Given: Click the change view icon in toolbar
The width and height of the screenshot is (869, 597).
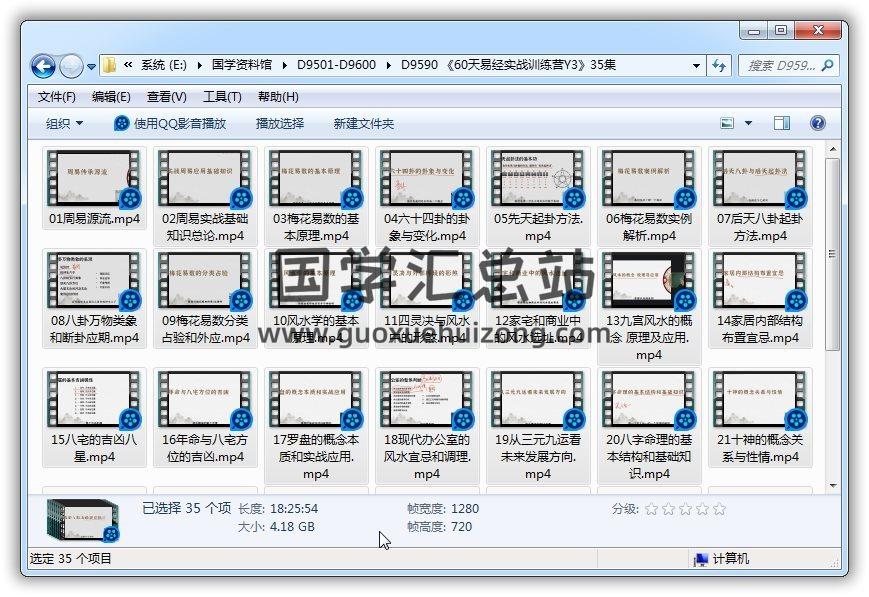Looking at the screenshot, I should [x=729, y=123].
